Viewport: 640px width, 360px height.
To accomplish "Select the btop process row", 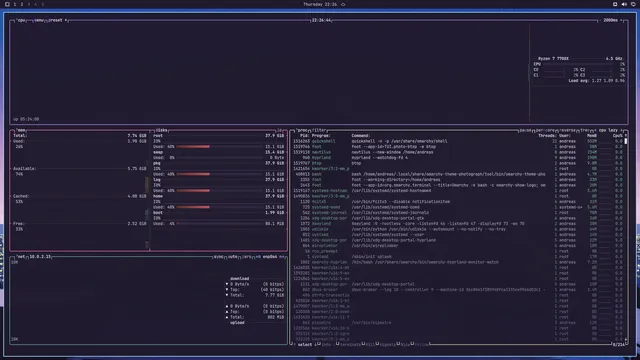I will [458, 163].
